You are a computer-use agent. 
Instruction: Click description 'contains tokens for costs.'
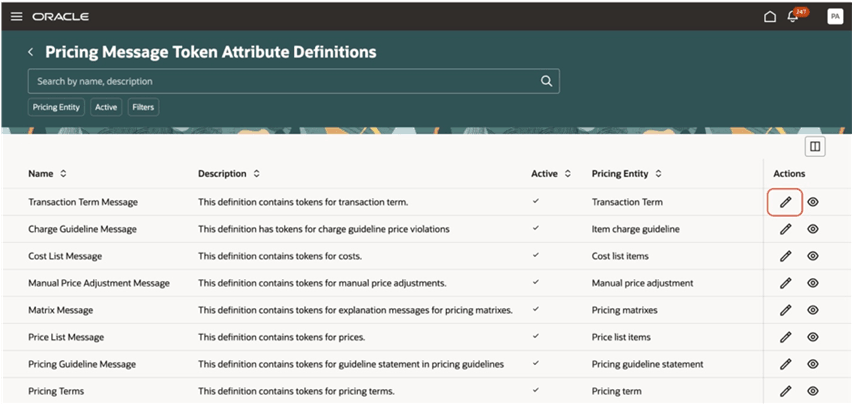coord(280,256)
